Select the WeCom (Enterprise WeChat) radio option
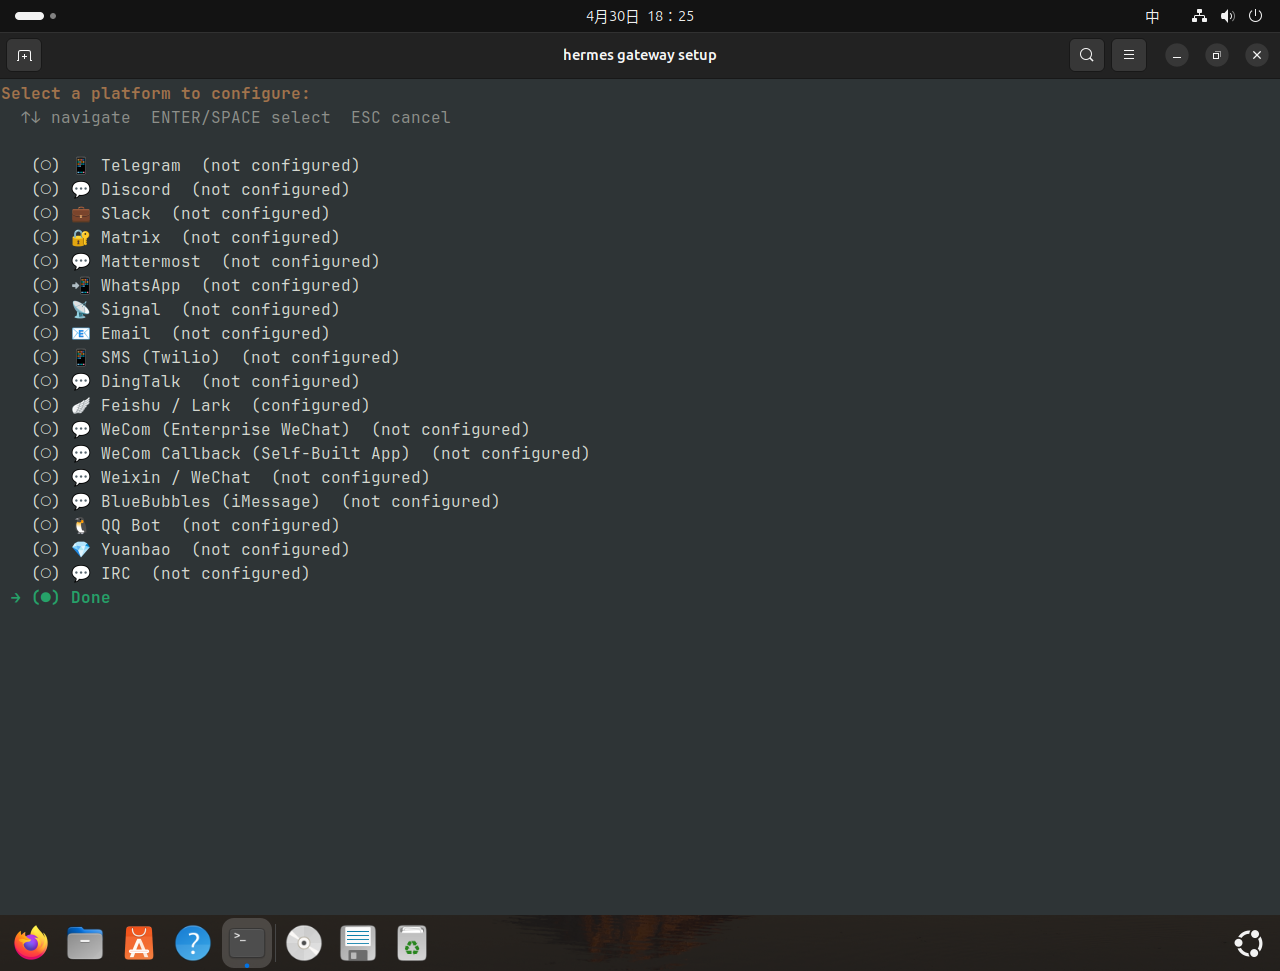 pyautogui.click(x=46, y=430)
